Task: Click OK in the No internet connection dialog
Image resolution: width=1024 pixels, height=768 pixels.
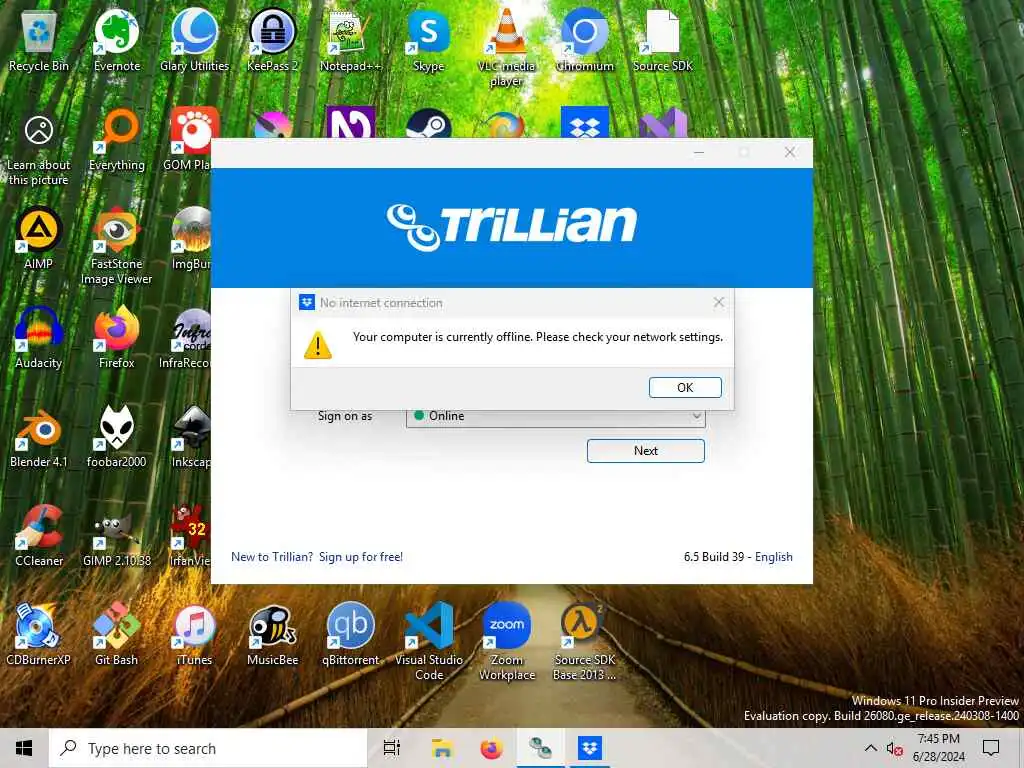Action: (x=685, y=387)
